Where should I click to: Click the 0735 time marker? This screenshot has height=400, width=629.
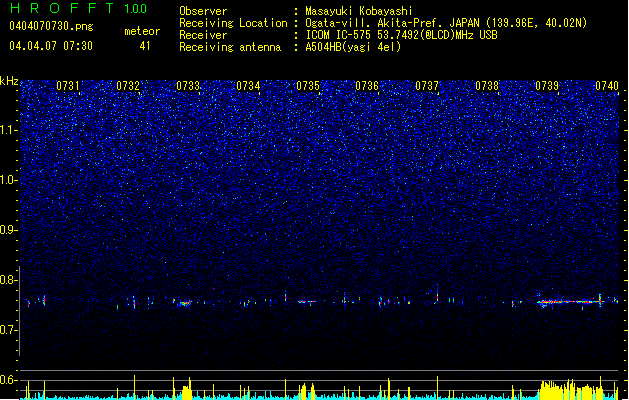click(308, 86)
